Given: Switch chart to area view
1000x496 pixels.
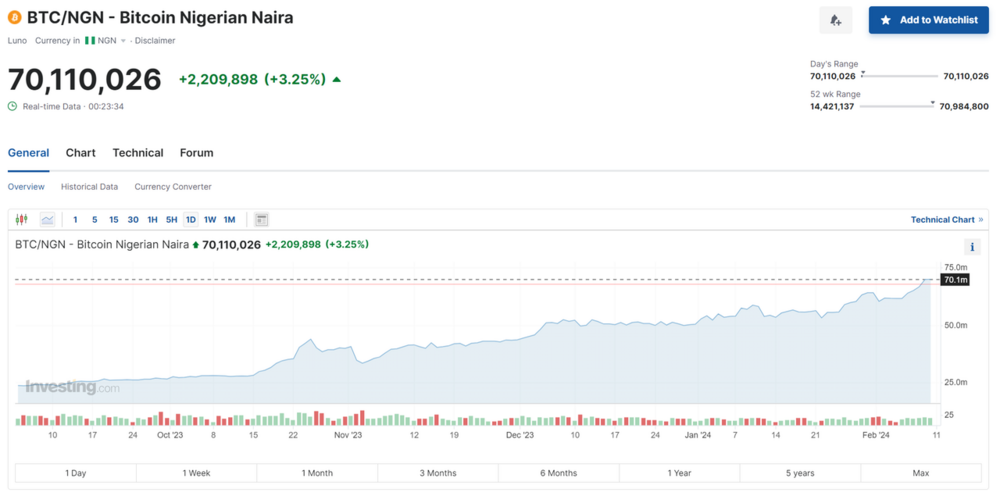Looking at the screenshot, I should click(47, 220).
